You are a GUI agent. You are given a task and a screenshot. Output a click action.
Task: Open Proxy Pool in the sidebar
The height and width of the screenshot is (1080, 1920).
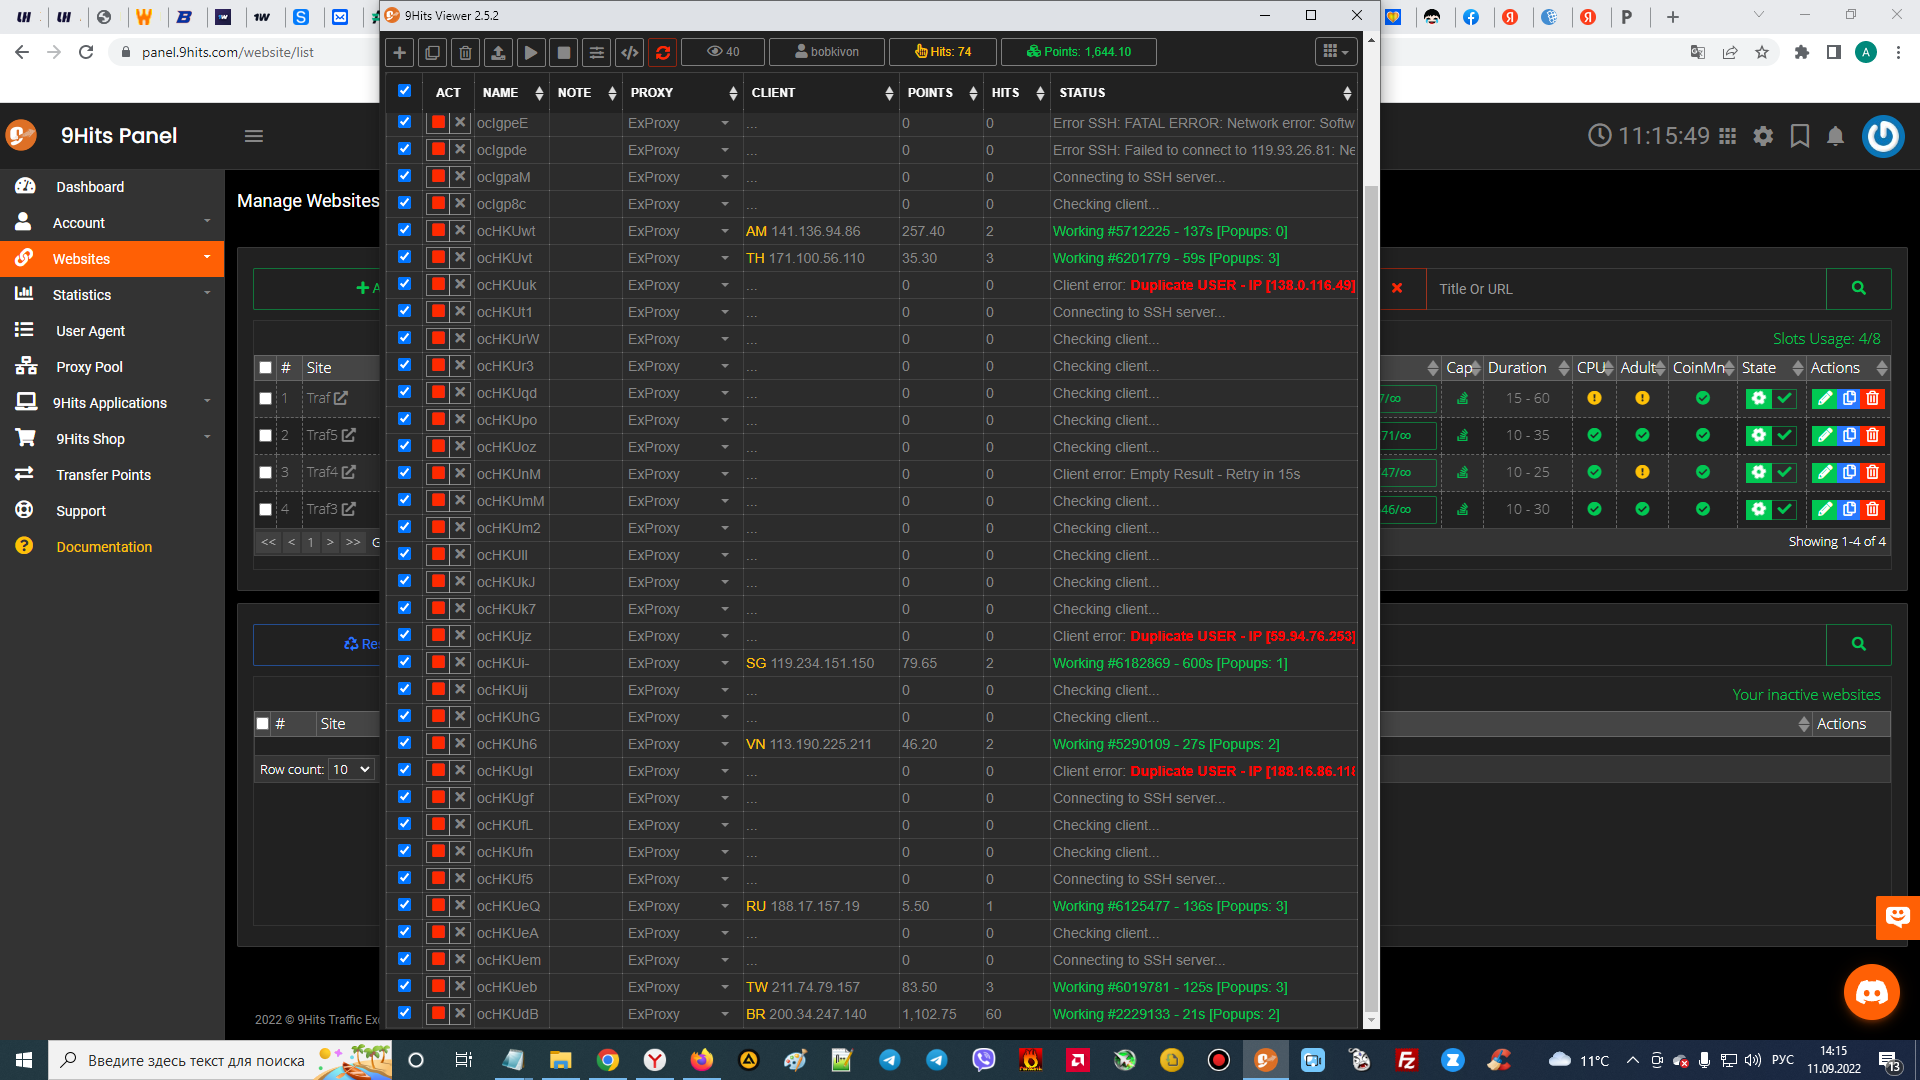click(x=89, y=367)
